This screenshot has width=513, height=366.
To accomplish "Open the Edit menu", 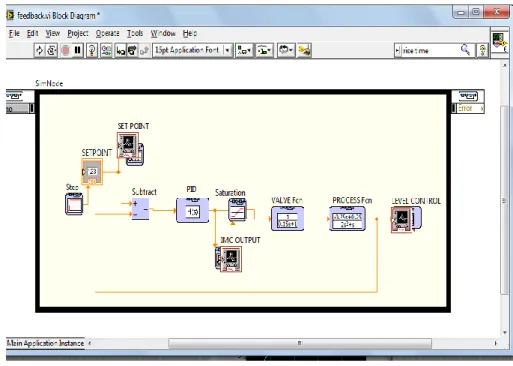I will tap(33, 33).
